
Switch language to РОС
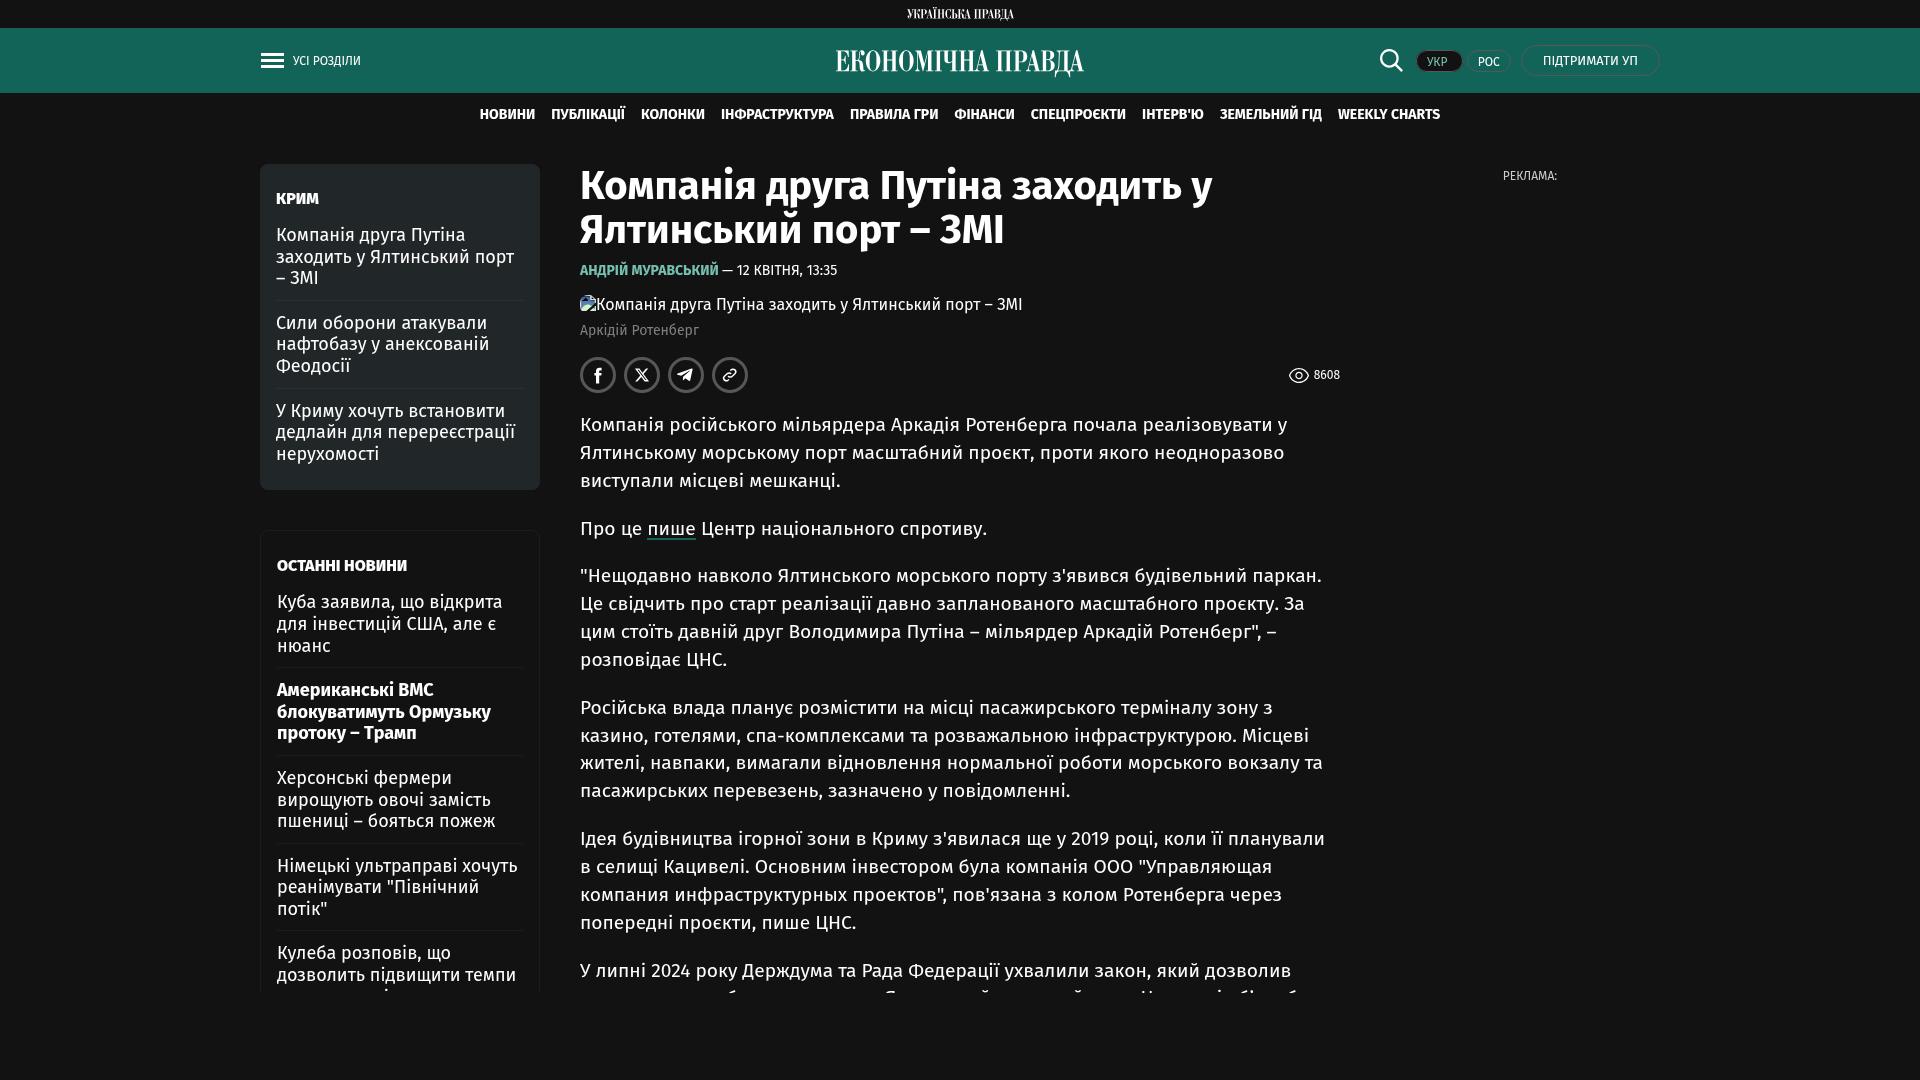(1488, 62)
